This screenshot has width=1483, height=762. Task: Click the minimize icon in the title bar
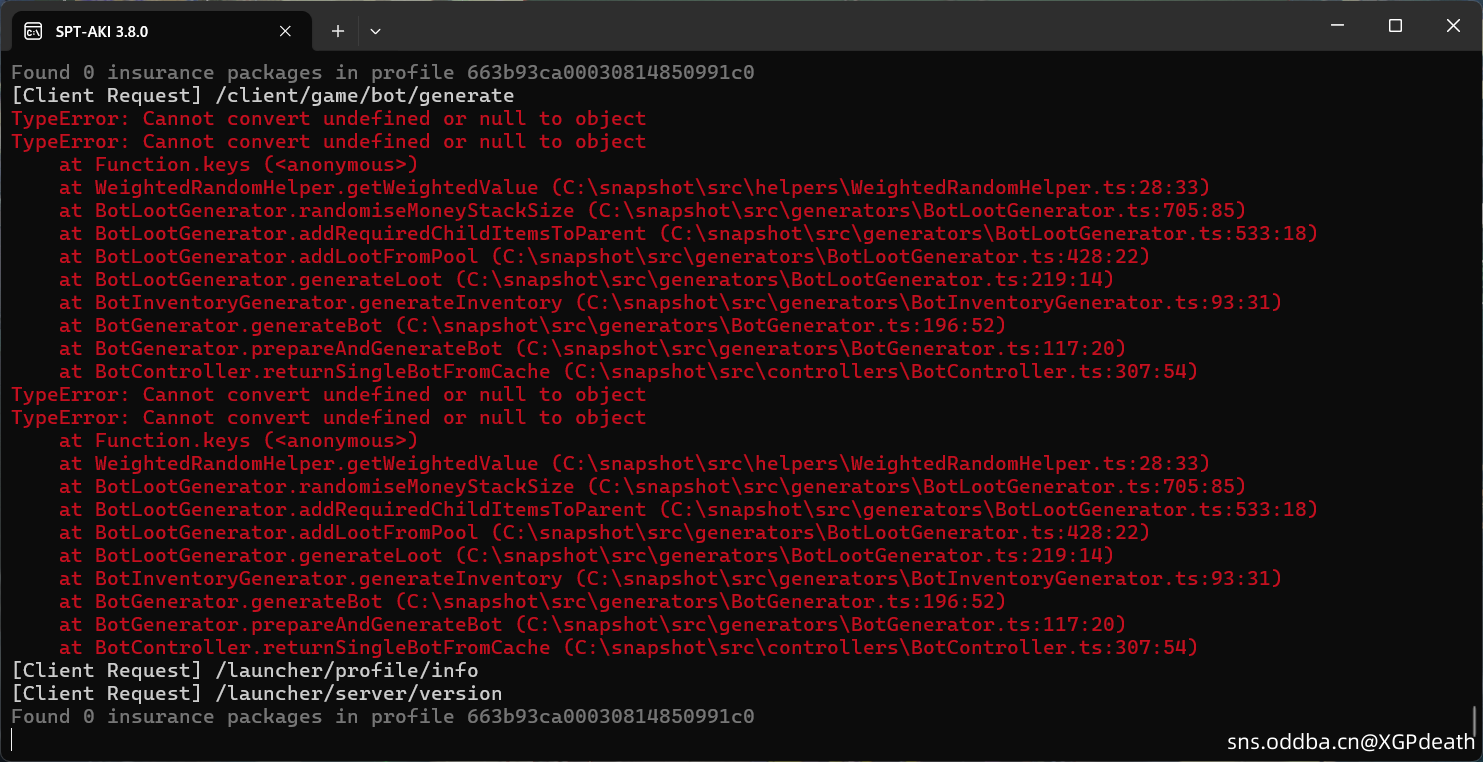[1336, 25]
